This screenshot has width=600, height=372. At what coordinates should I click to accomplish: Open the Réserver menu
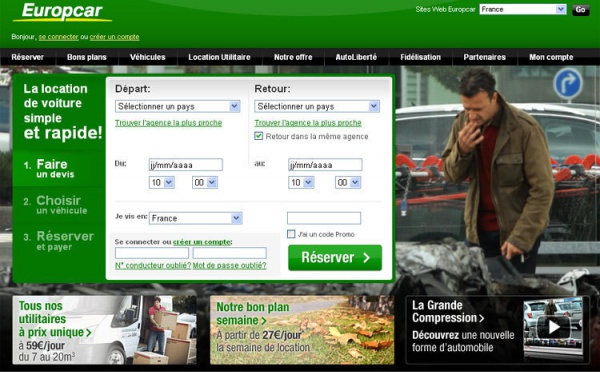(28, 57)
